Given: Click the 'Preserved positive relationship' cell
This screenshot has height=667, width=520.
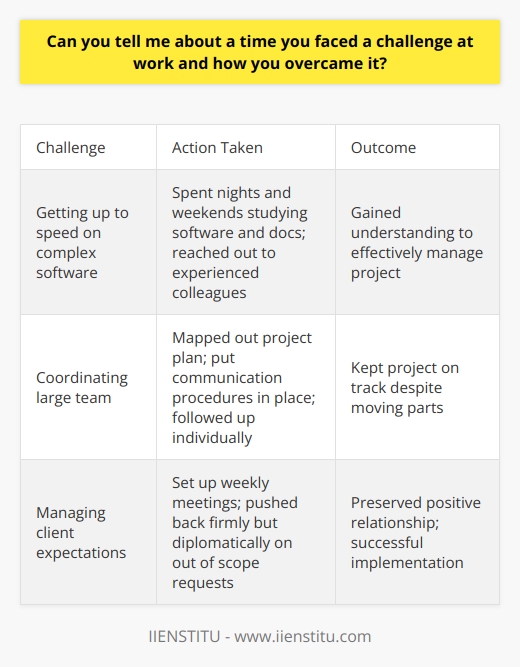Looking at the screenshot, I should [417, 532].
